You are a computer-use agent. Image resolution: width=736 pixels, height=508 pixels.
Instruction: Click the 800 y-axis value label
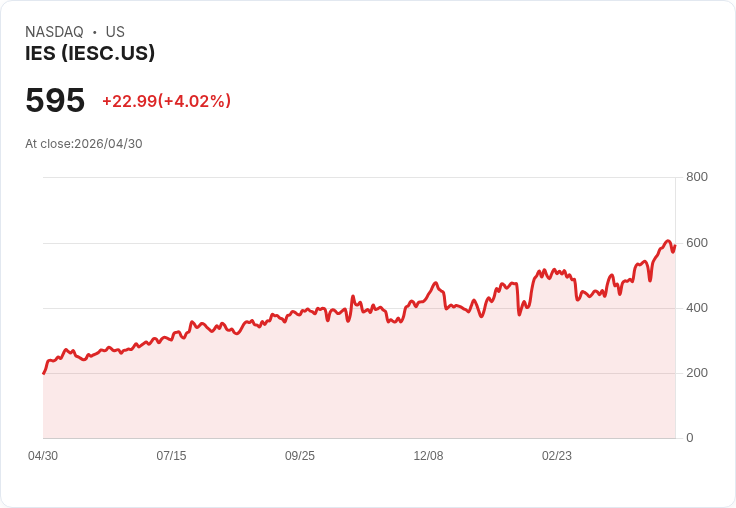click(696, 177)
